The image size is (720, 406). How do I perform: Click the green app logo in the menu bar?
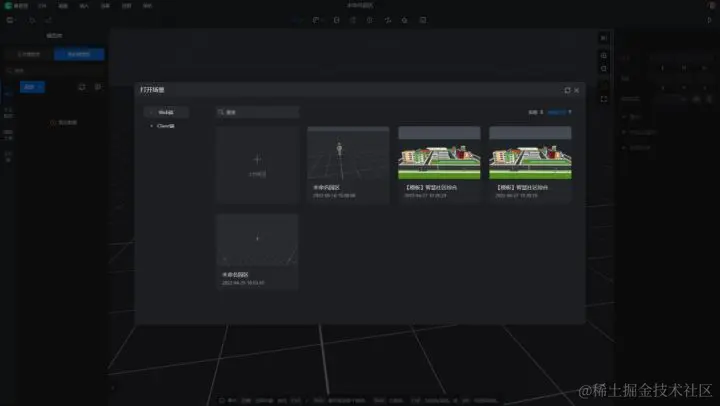pos(8,6)
